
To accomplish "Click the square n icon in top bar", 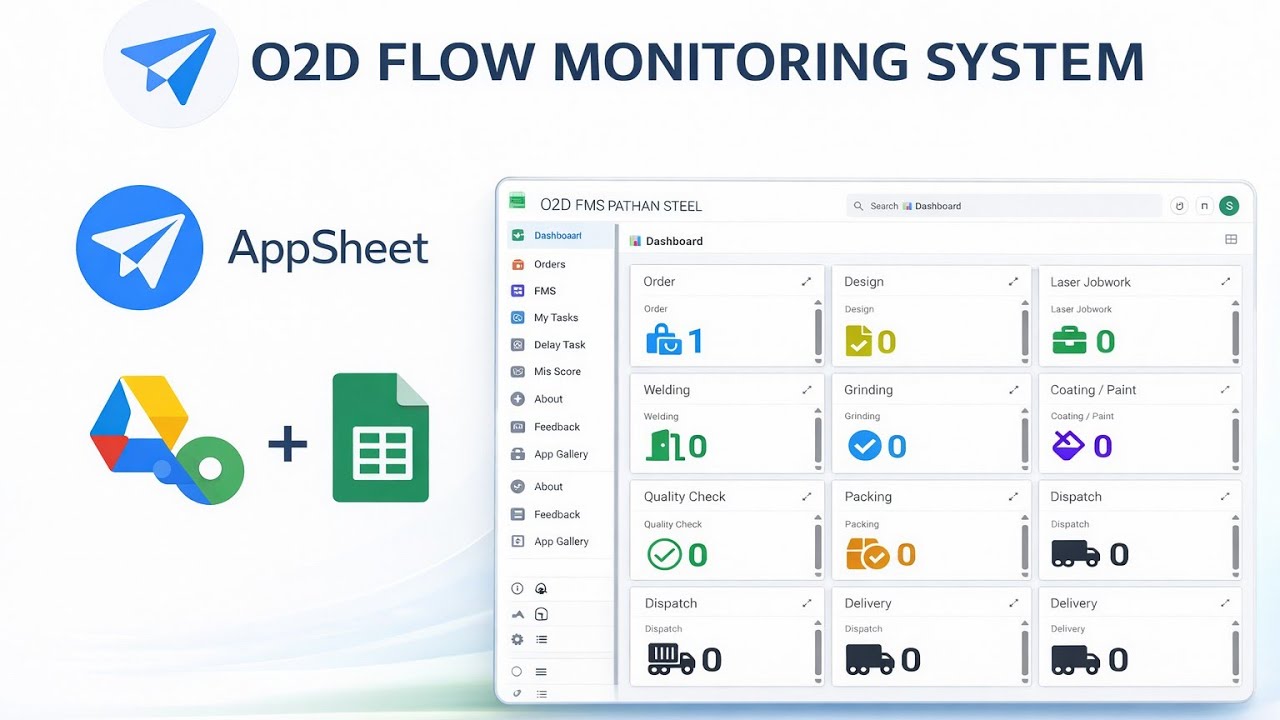I will 1204,206.
